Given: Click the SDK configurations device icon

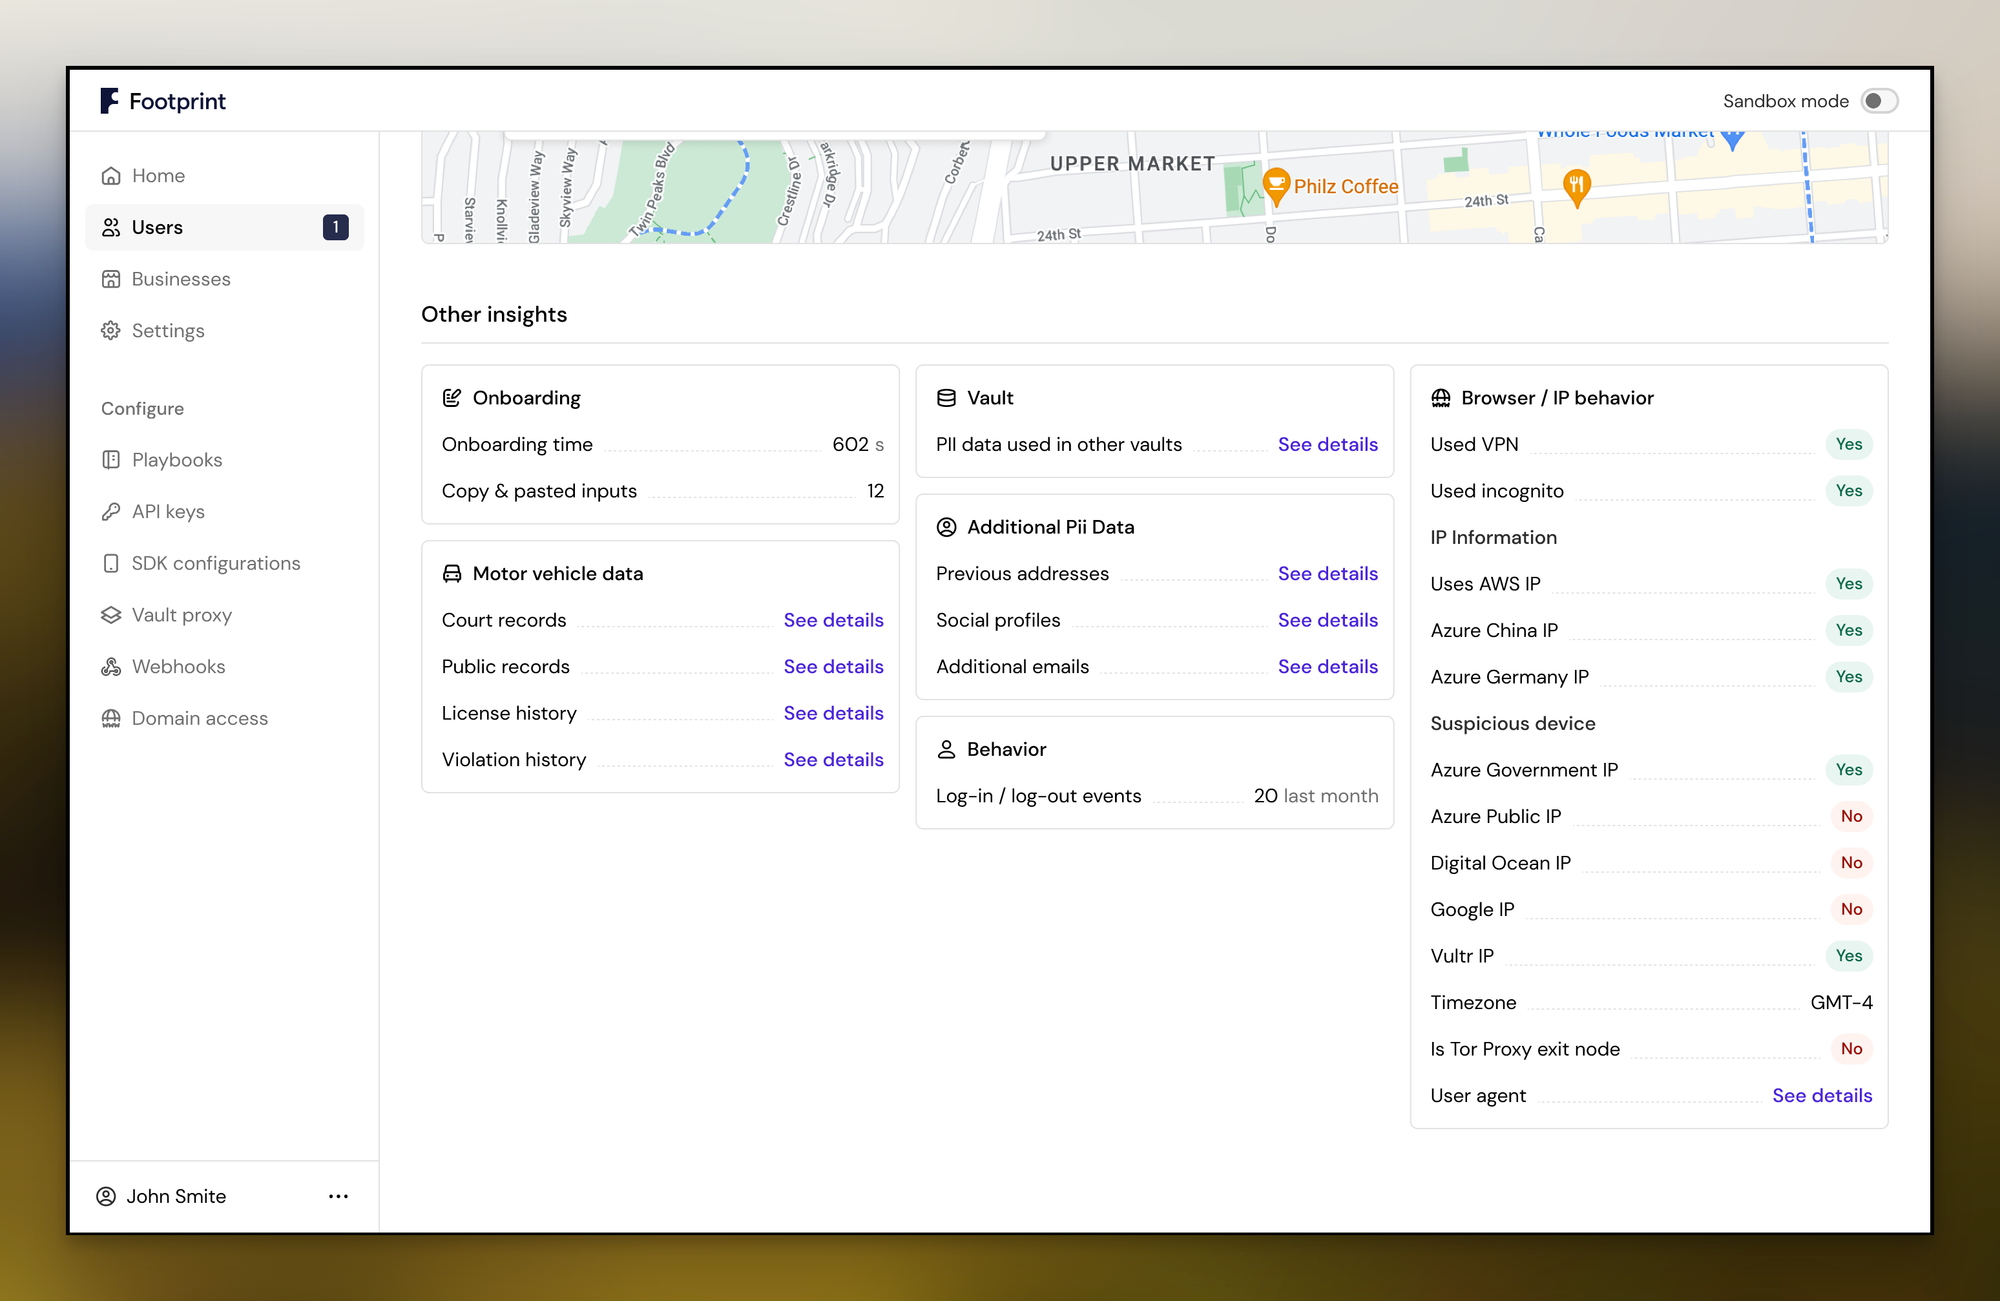Looking at the screenshot, I should click(x=111, y=564).
